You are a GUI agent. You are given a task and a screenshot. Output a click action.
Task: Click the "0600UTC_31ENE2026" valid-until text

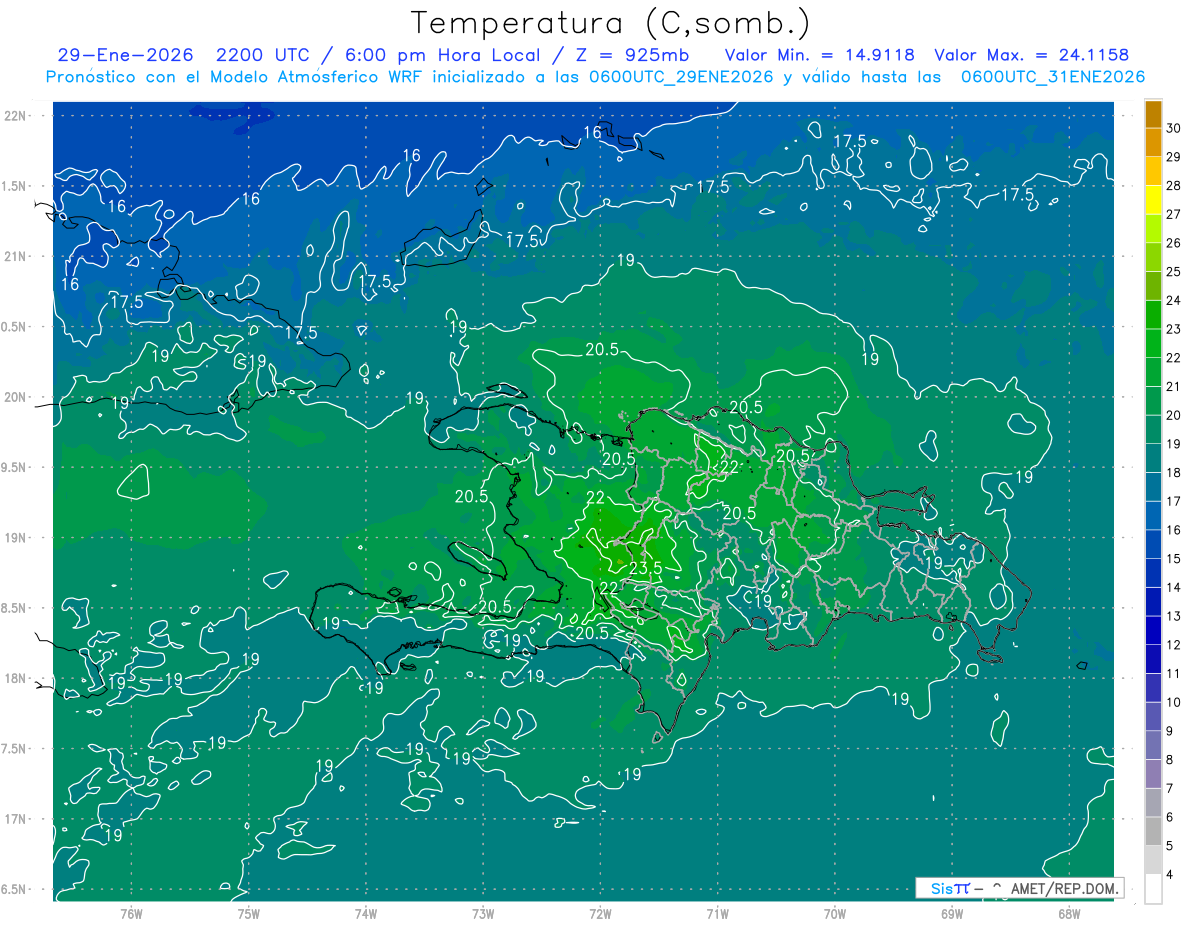(x=1053, y=77)
